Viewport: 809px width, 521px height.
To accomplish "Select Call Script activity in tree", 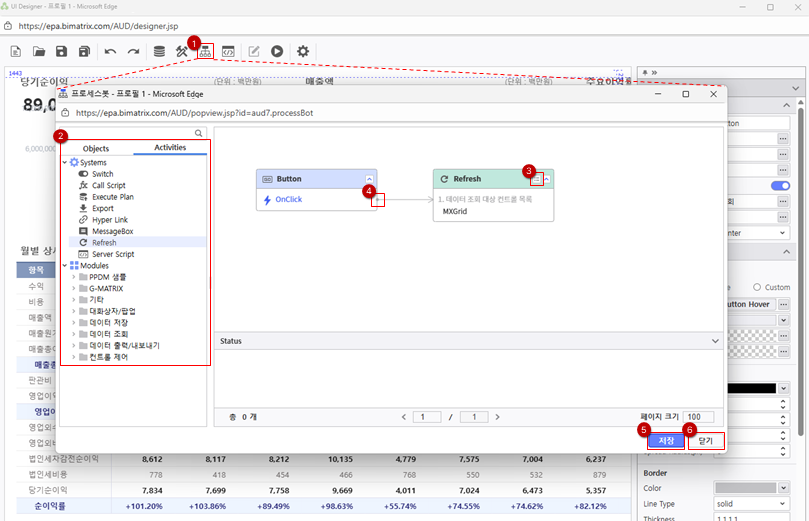I will coord(108,185).
